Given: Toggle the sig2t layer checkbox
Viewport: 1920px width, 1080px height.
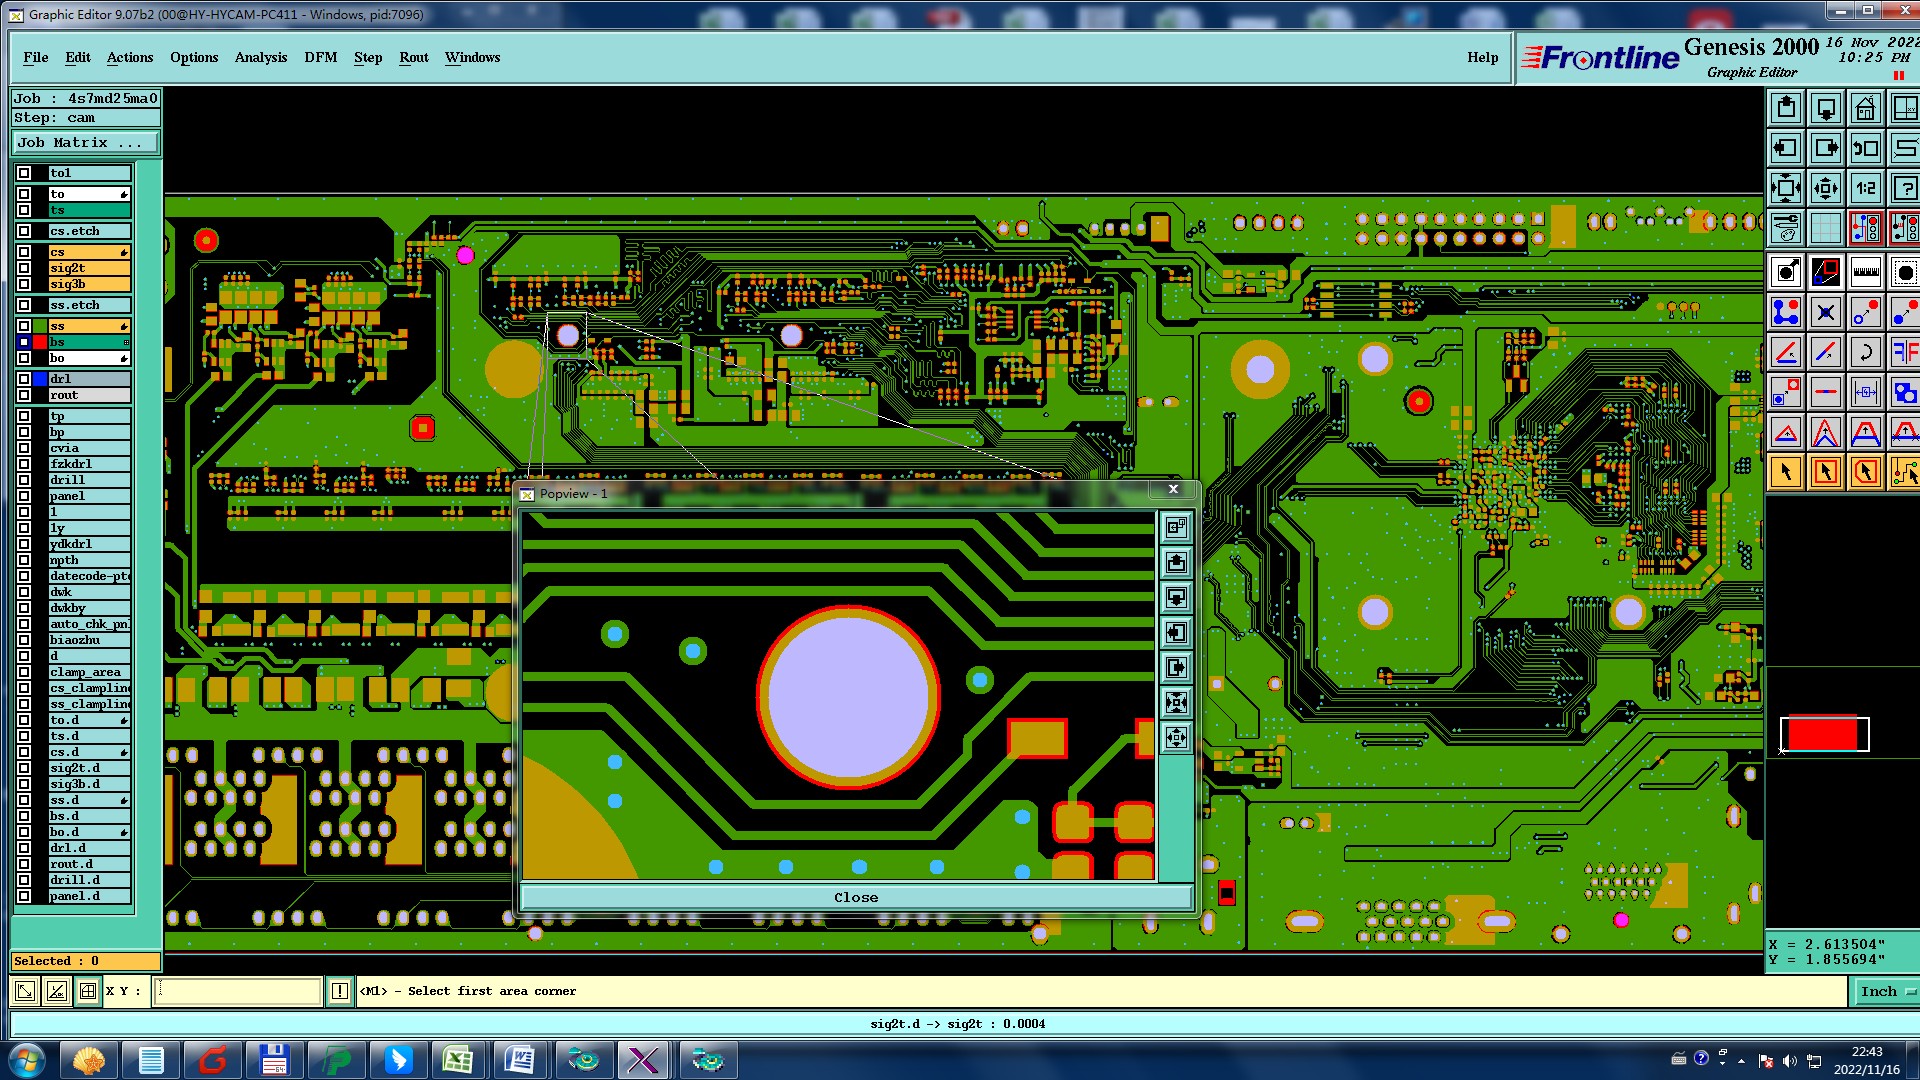Looking at the screenshot, I should 24,268.
